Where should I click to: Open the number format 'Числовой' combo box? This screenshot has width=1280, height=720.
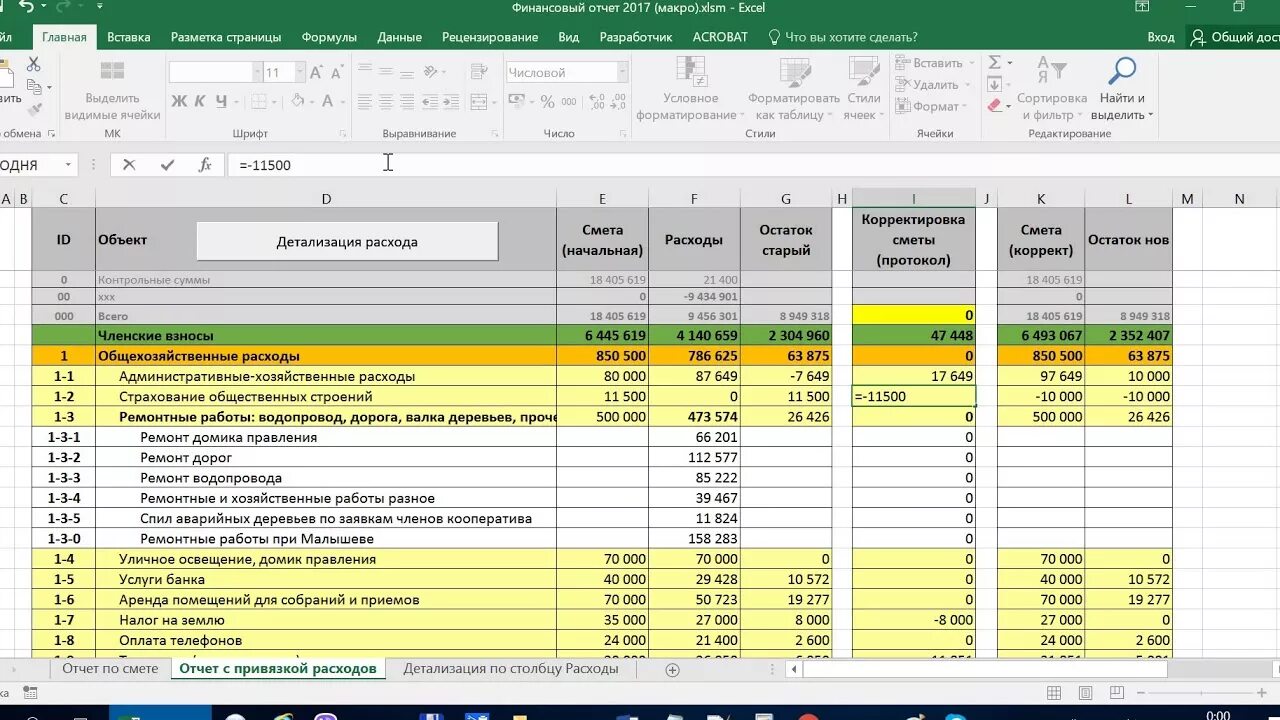pos(567,72)
